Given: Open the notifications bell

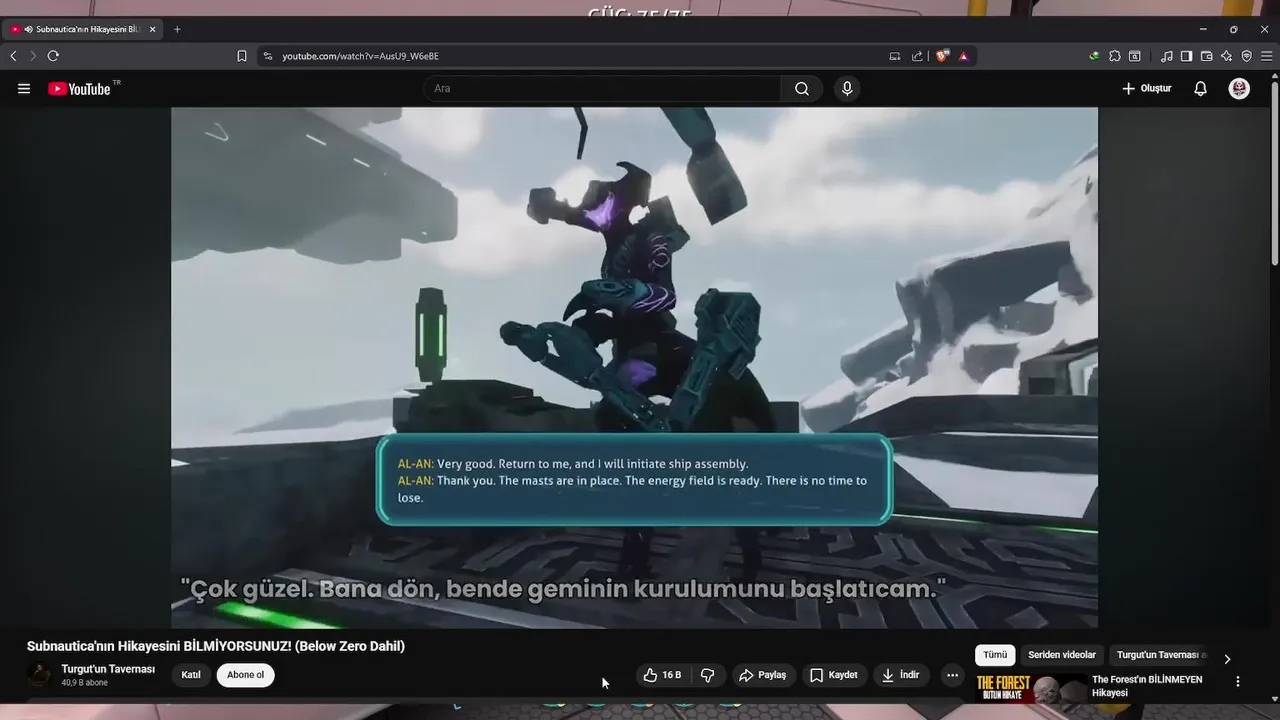Looking at the screenshot, I should [x=1200, y=89].
